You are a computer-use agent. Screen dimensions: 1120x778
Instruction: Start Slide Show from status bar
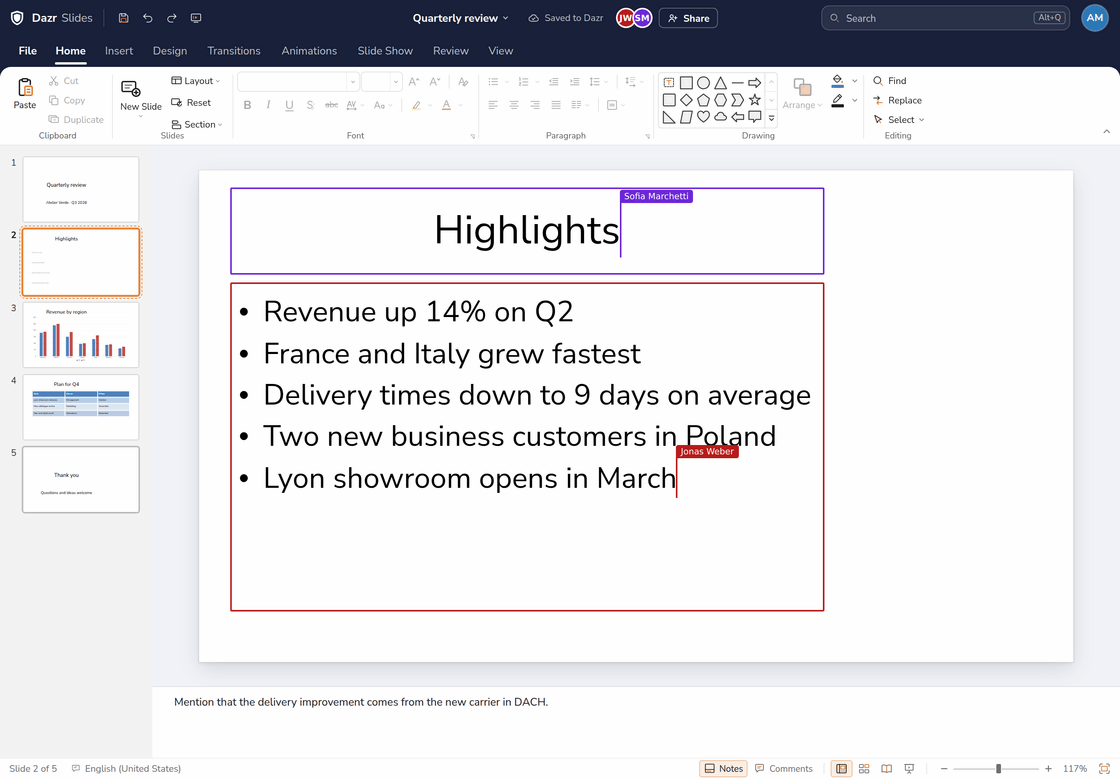coord(909,769)
